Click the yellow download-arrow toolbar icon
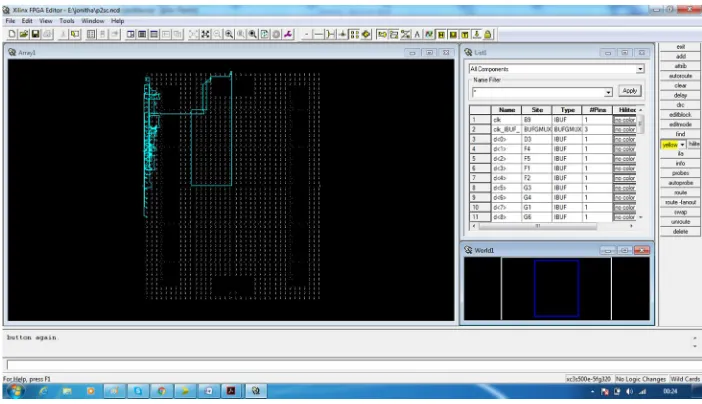Image resolution: width=702 pixels, height=404 pixels. tap(476, 34)
